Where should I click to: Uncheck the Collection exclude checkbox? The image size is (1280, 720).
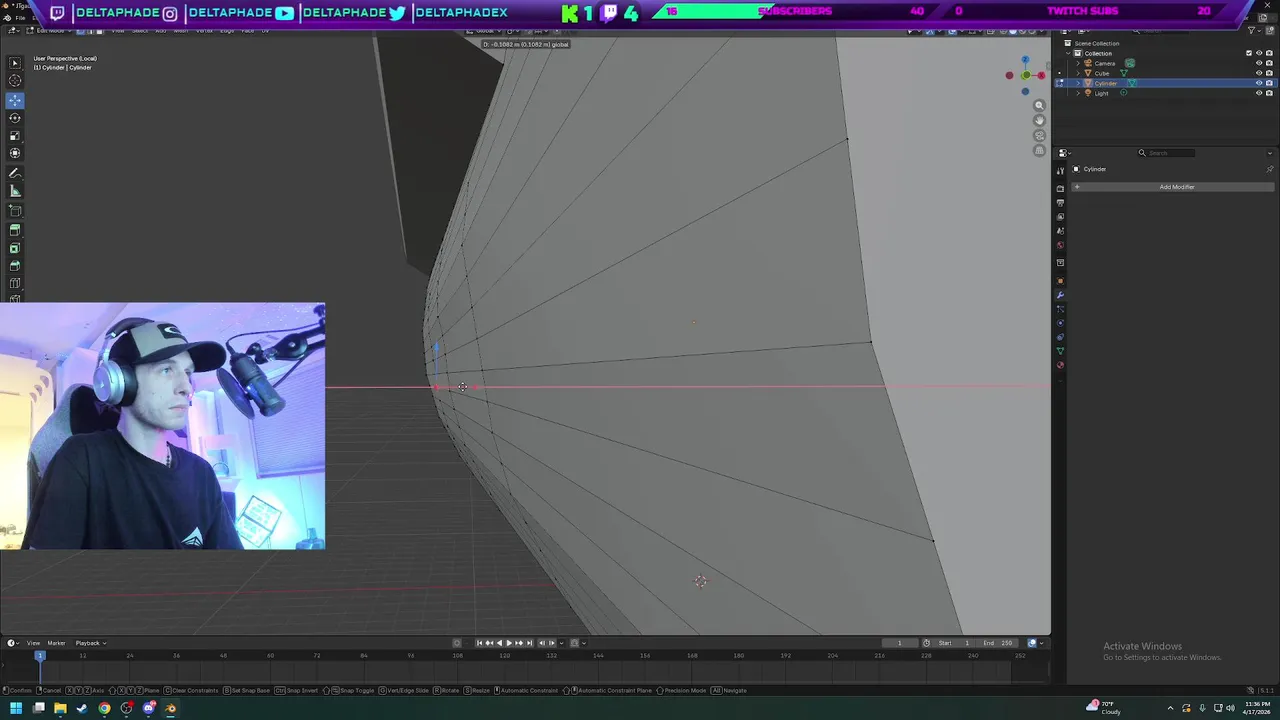[x=1249, y=53]
